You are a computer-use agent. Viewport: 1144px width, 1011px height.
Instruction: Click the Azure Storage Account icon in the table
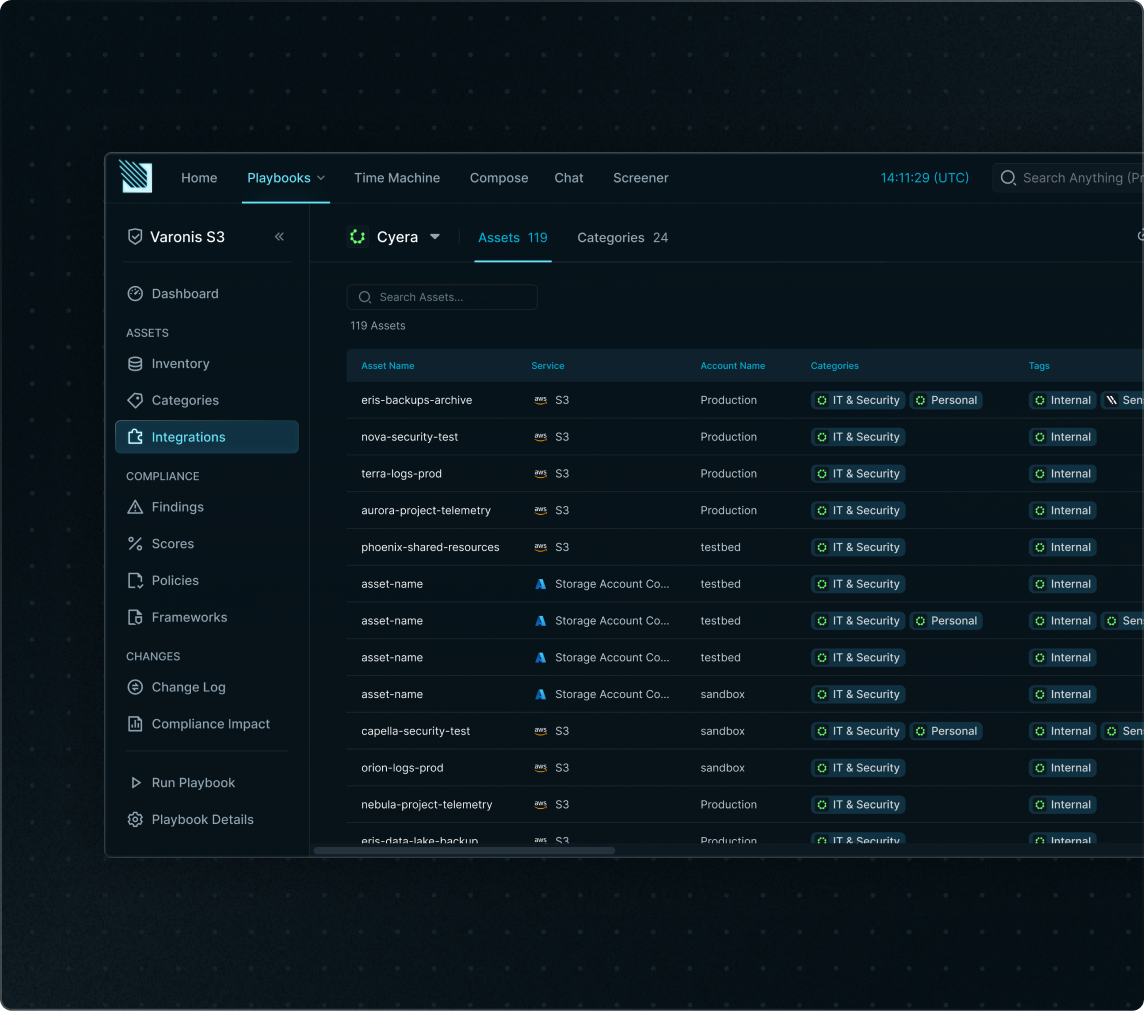[x=539, y=583]
